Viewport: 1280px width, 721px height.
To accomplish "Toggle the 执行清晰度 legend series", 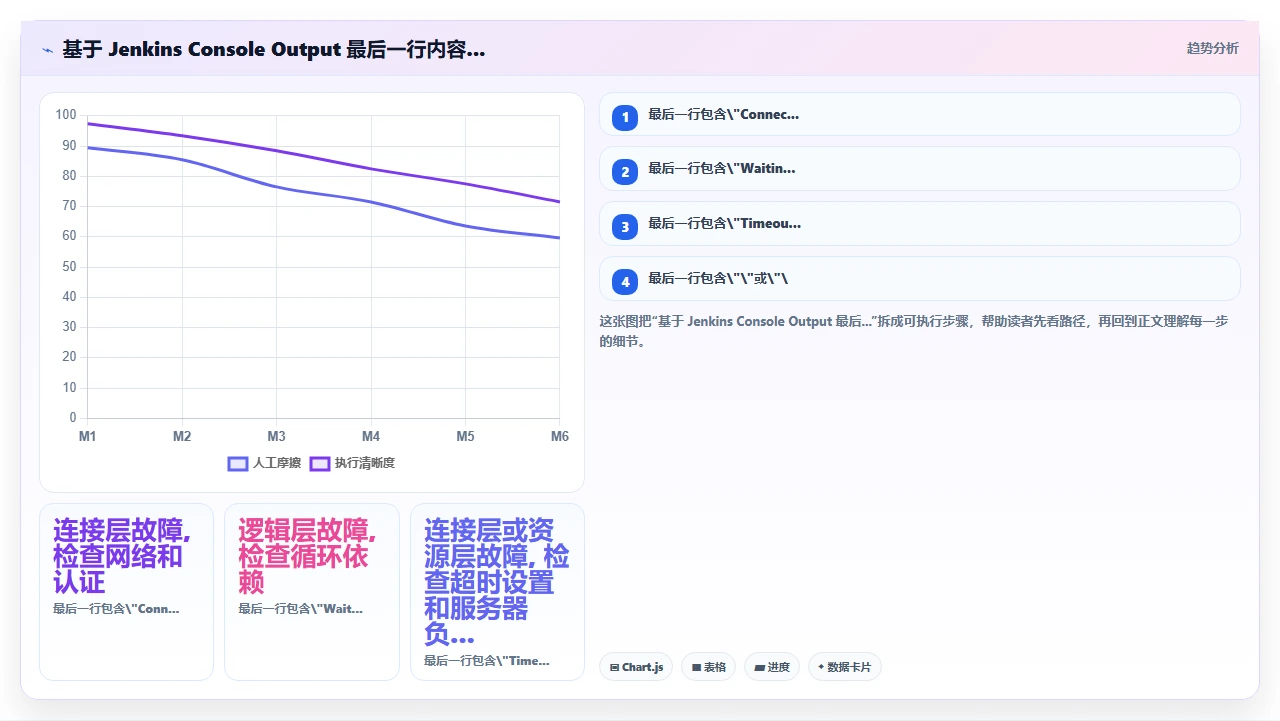I will coord(352,463).
